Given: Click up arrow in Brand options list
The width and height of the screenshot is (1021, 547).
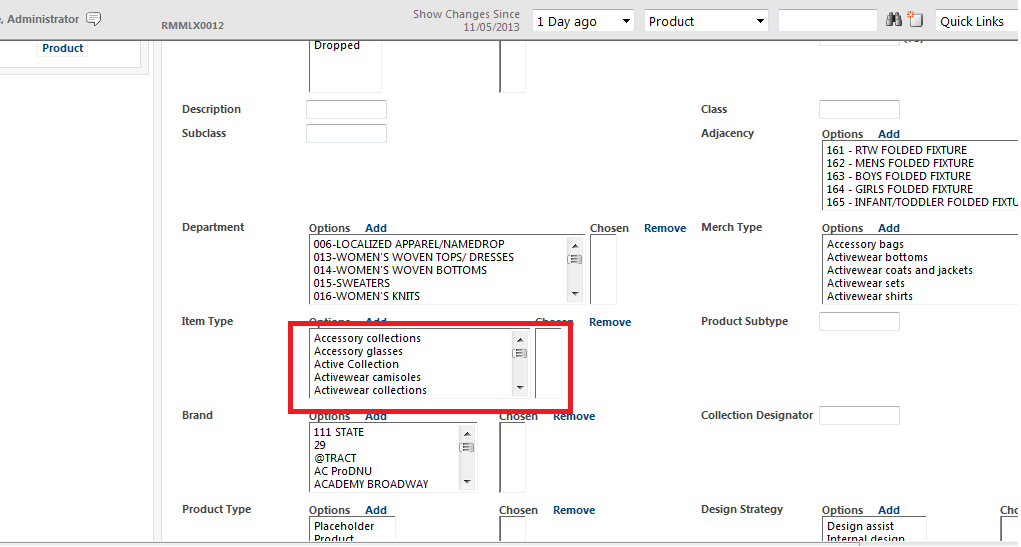Looking at the screenshot, I should (x=466, y=432).
